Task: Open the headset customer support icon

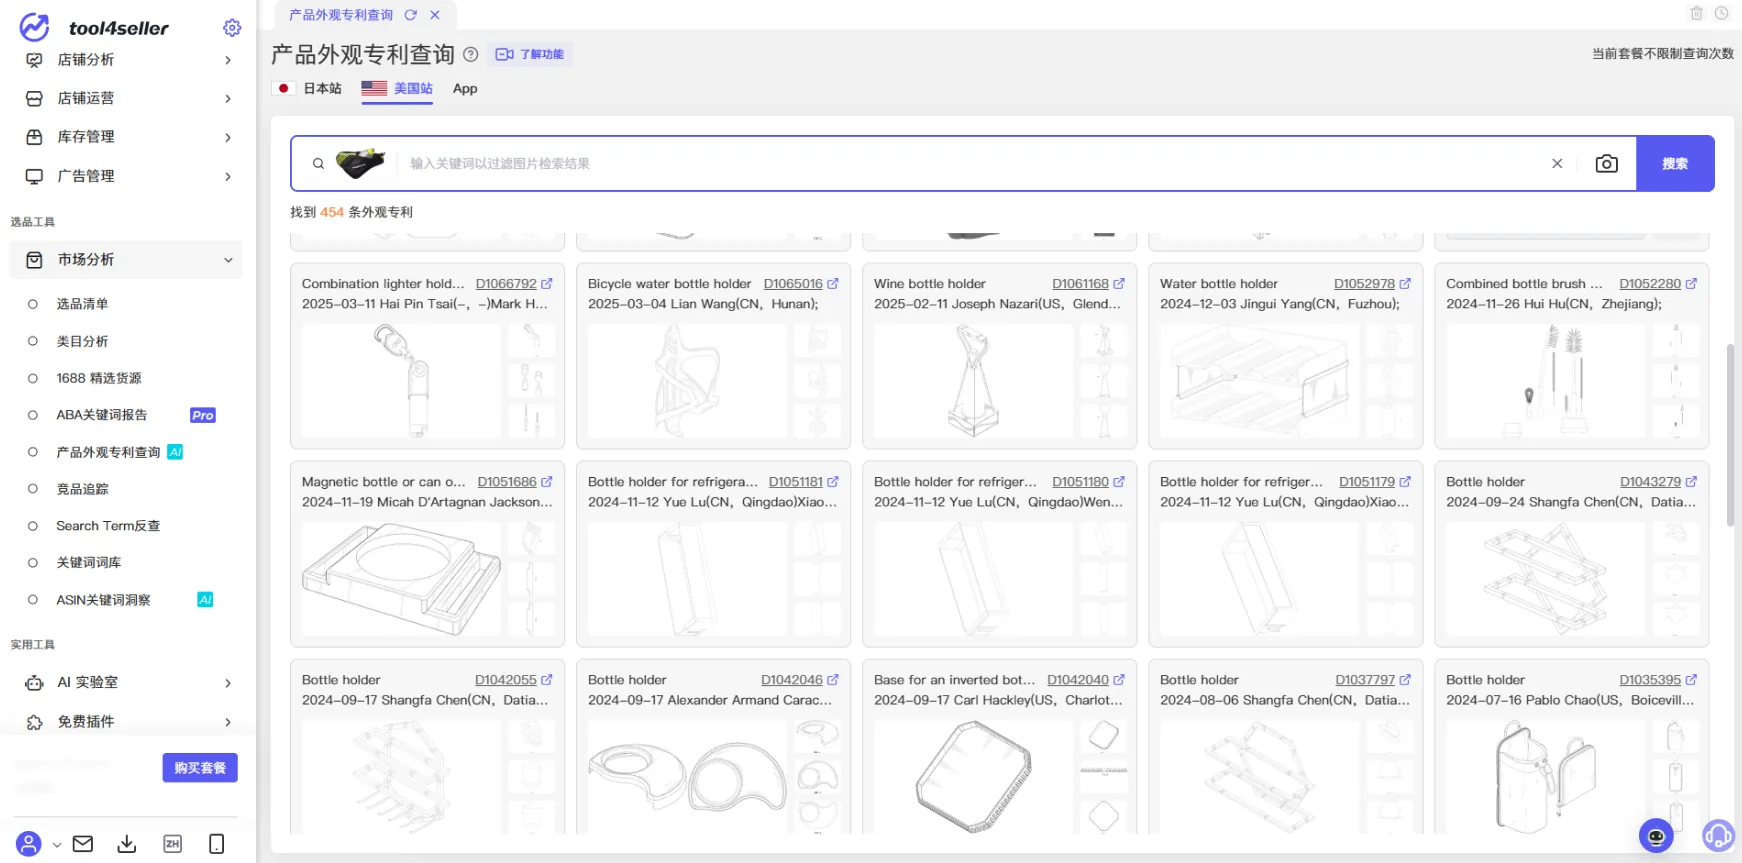Action: 1718,835
